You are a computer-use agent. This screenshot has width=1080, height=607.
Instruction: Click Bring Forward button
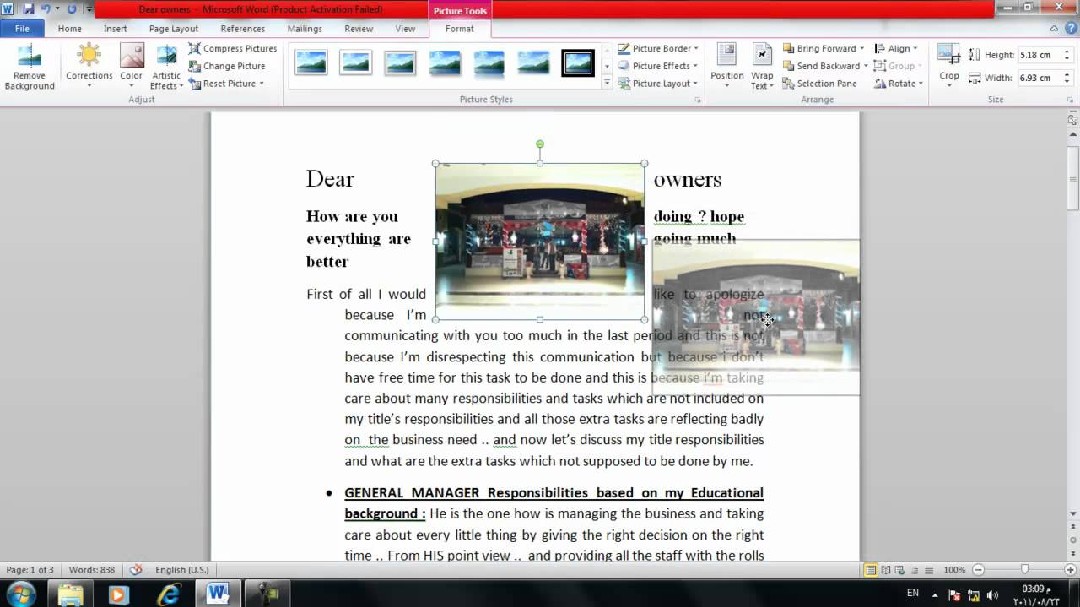(820, 48)
